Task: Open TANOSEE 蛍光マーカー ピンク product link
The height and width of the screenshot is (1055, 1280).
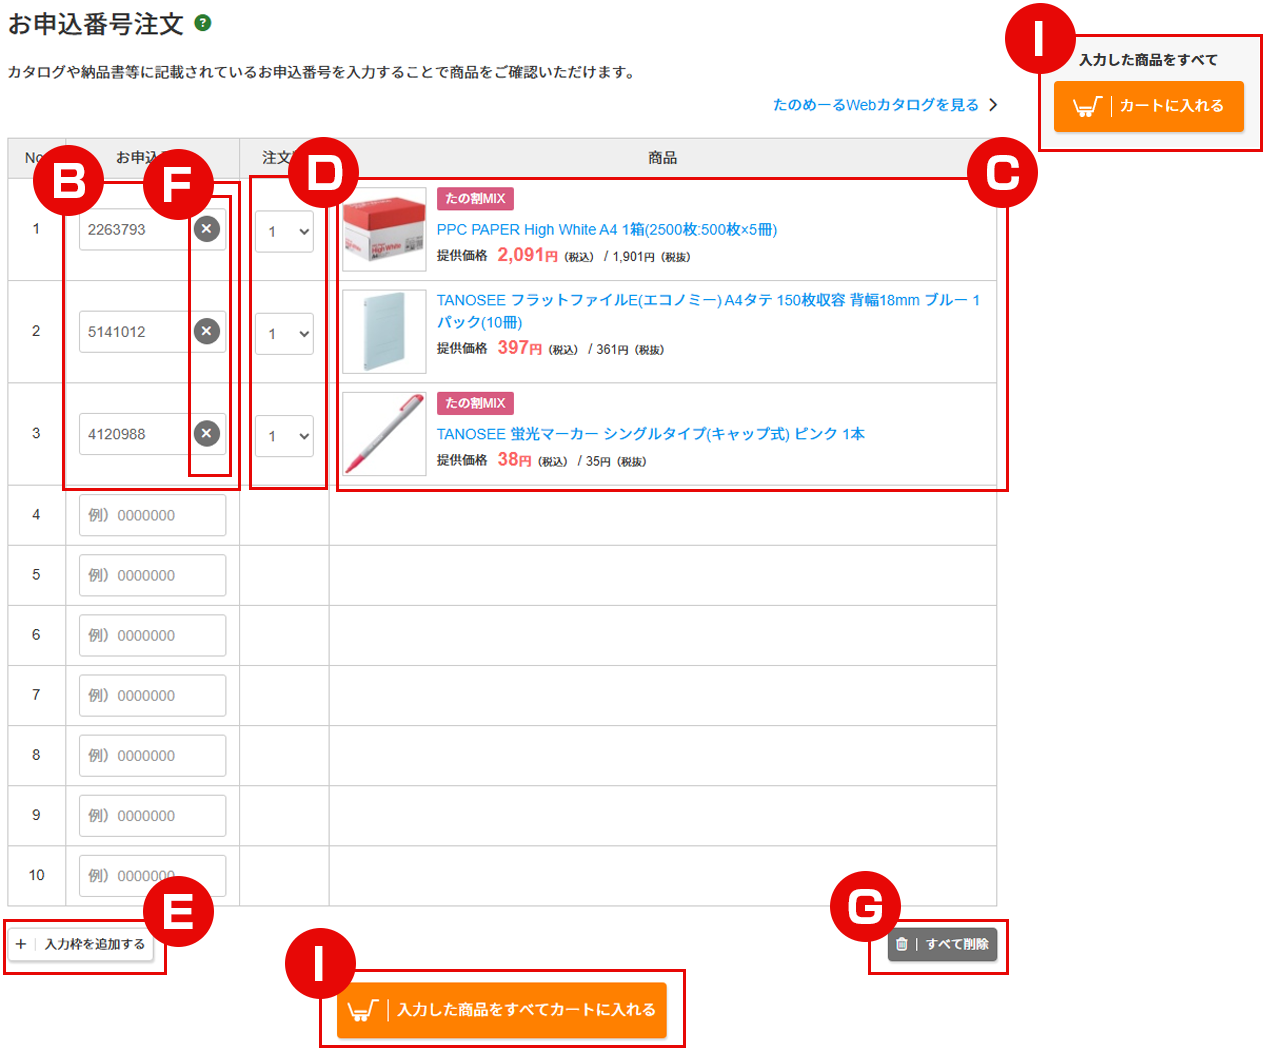Action: [x=650, y=434]
